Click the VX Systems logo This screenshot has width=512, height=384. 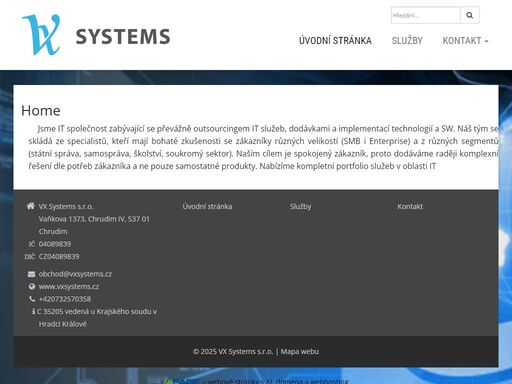pyautogui.click(x=96, y=35)
